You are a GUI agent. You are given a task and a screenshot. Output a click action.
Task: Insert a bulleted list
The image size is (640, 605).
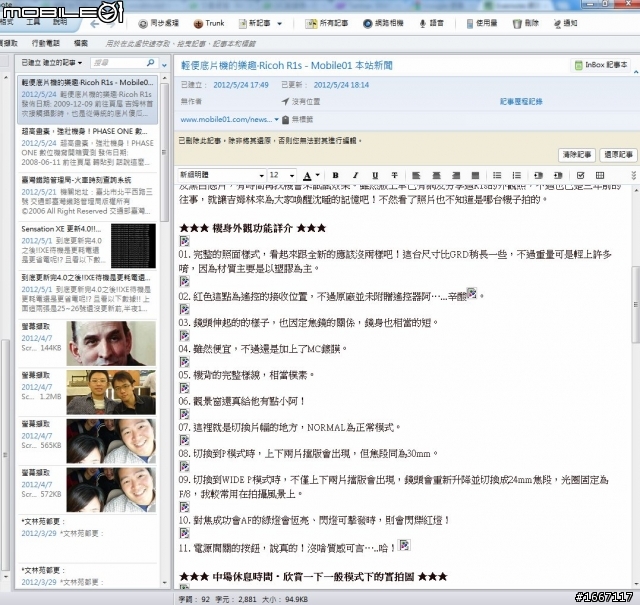[x=497, y=175]
